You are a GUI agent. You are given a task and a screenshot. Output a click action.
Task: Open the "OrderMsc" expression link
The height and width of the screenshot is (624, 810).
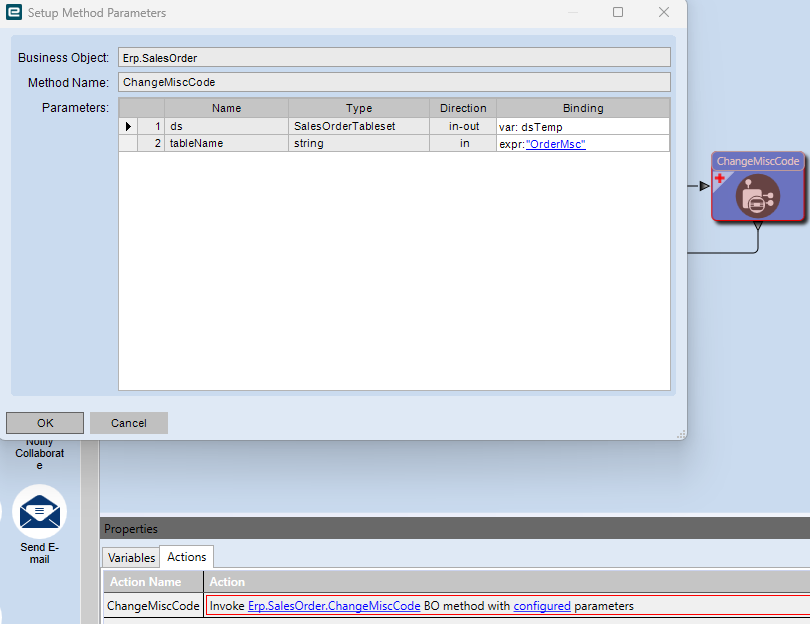point(555,144)
